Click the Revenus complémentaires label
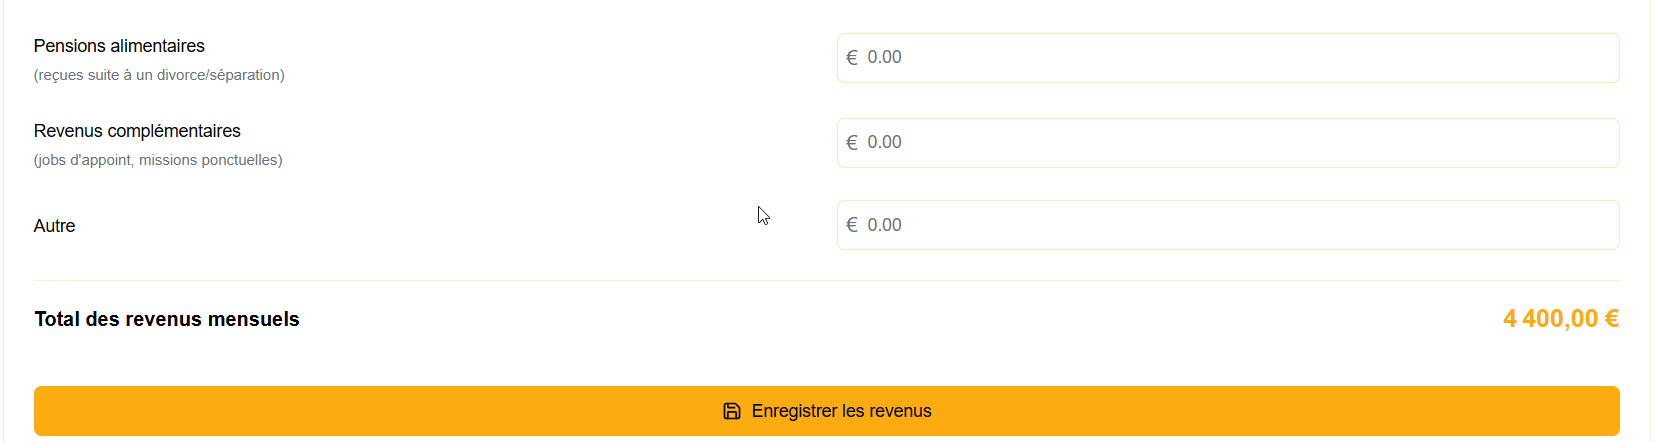1654x442 pixels. 137,131
